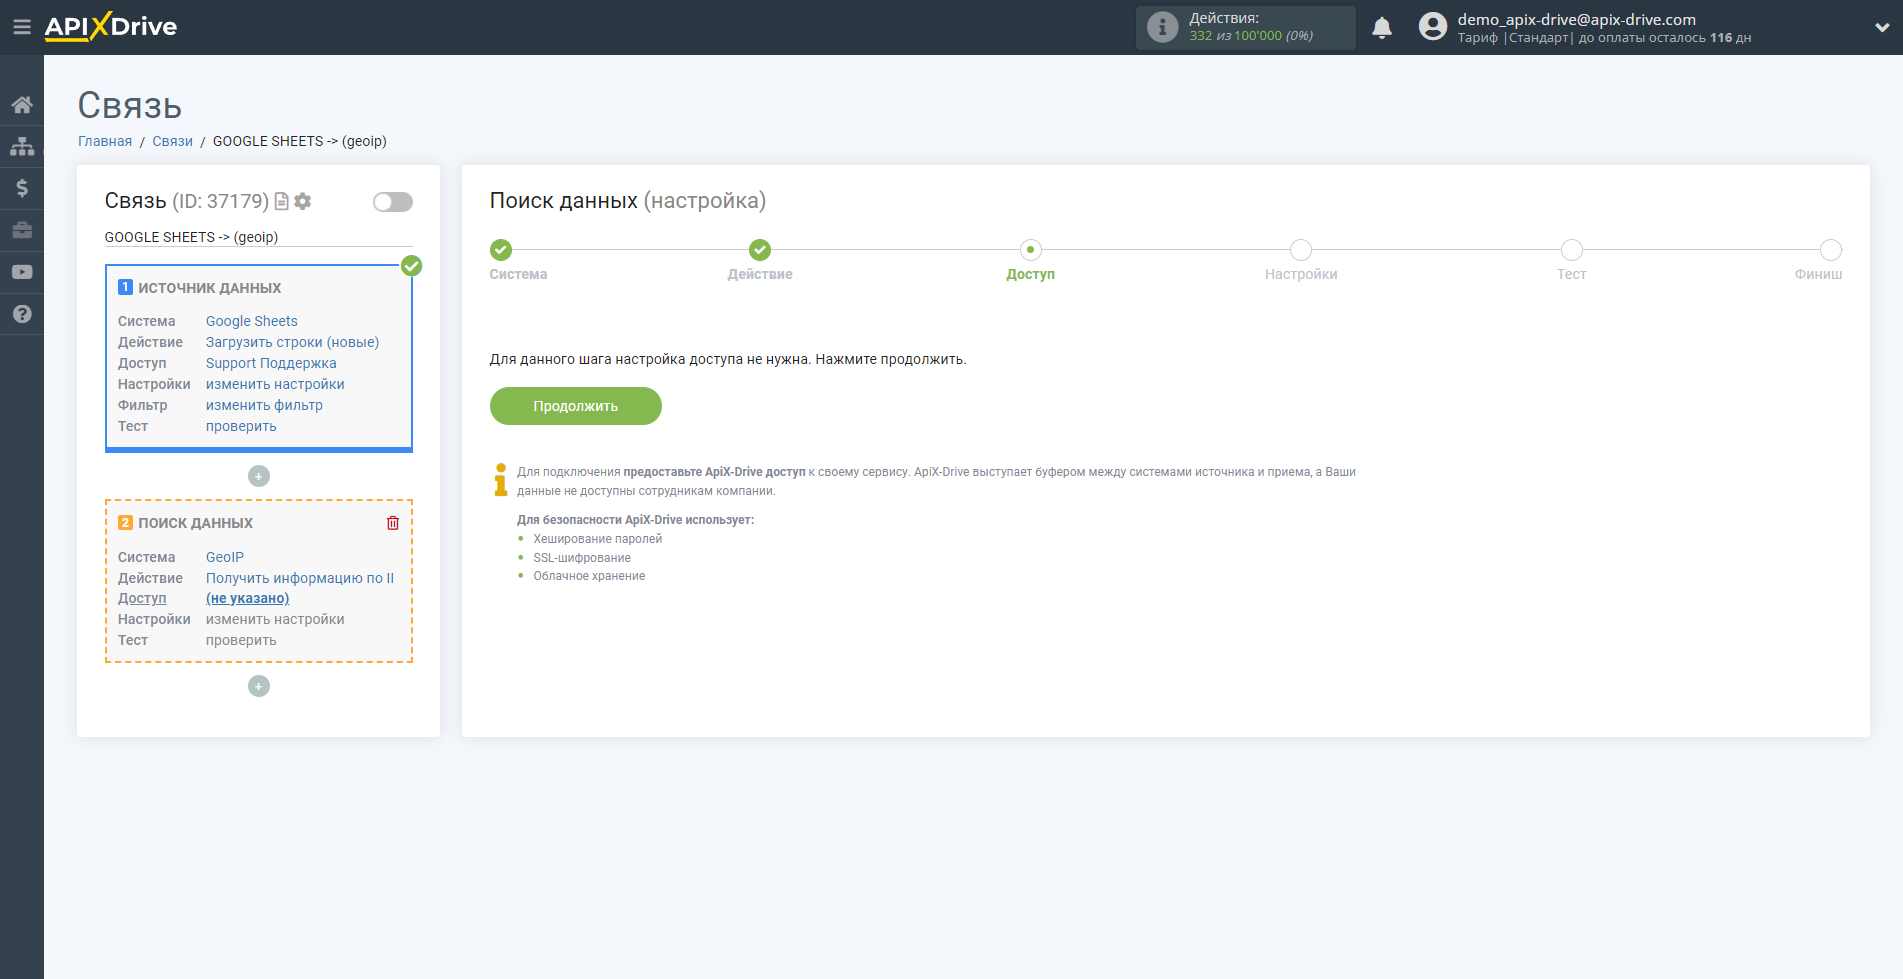The image size is (1903, 979).
Task: Click the actions counter 332 из 100'000
Action: (x=1251, y=36)
